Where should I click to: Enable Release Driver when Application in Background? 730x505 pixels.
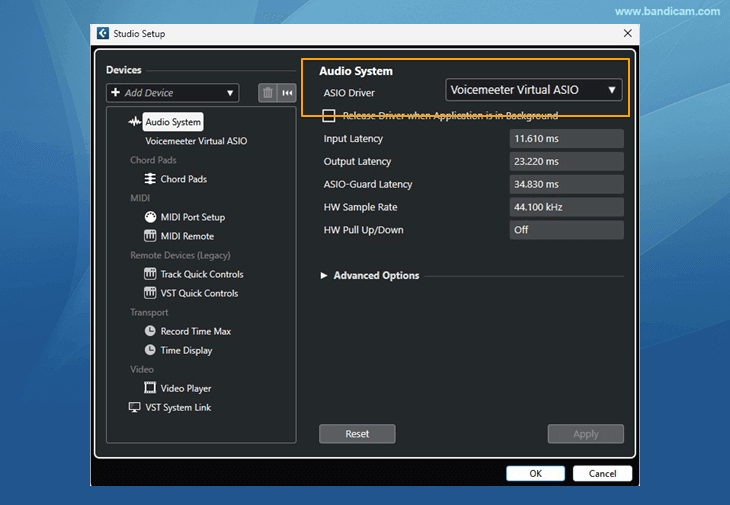click(329, 116)
